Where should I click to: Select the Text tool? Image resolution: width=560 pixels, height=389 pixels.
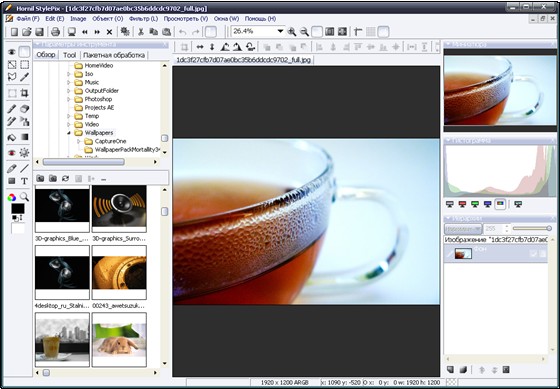(24, 181)
